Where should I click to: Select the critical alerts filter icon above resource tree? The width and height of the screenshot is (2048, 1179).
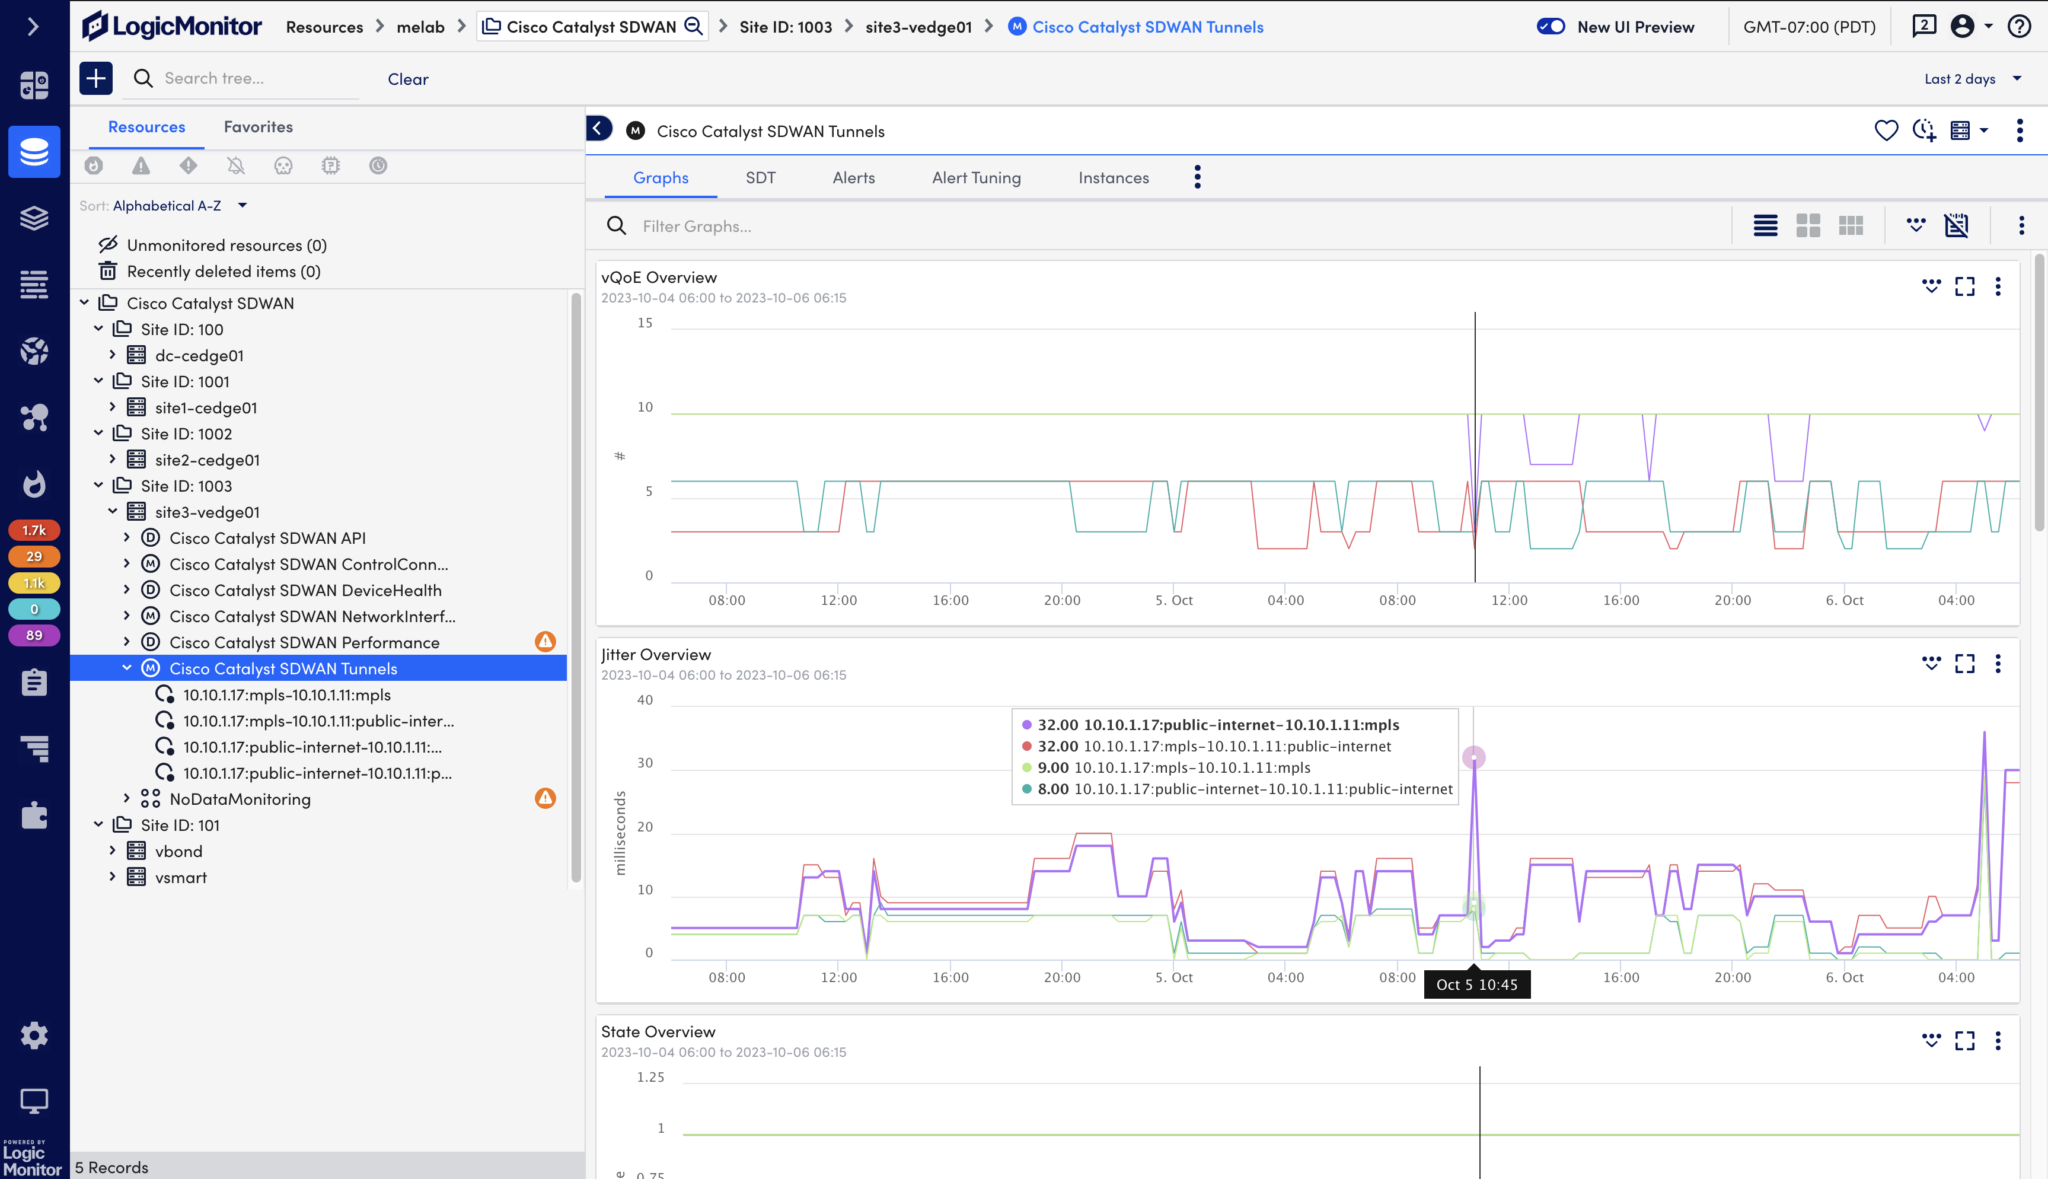[x=188, y=165]
